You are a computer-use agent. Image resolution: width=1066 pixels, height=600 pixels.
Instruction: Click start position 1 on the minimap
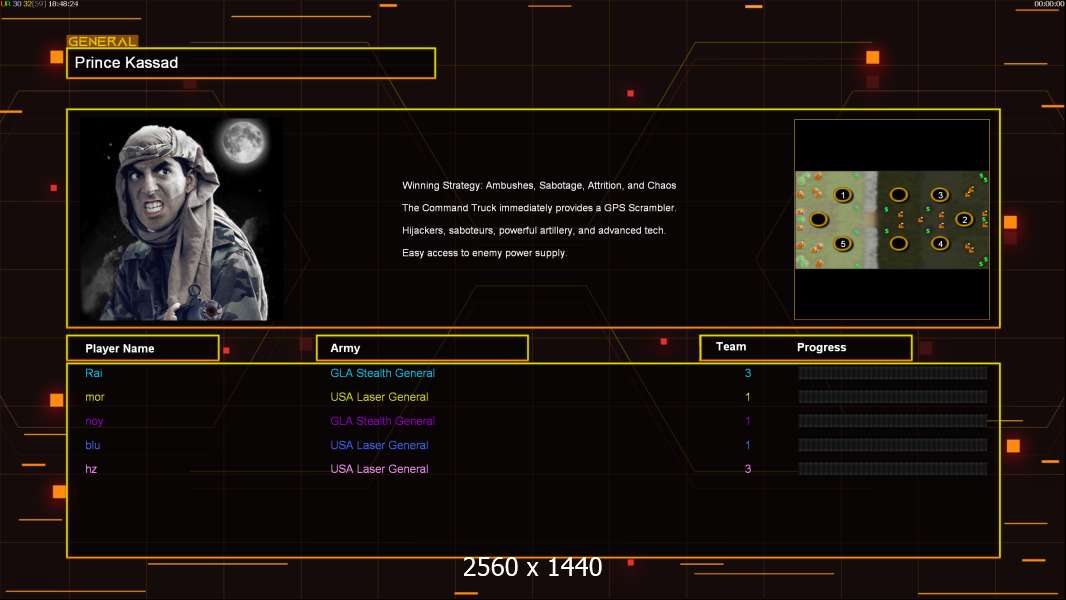[843, 195]
